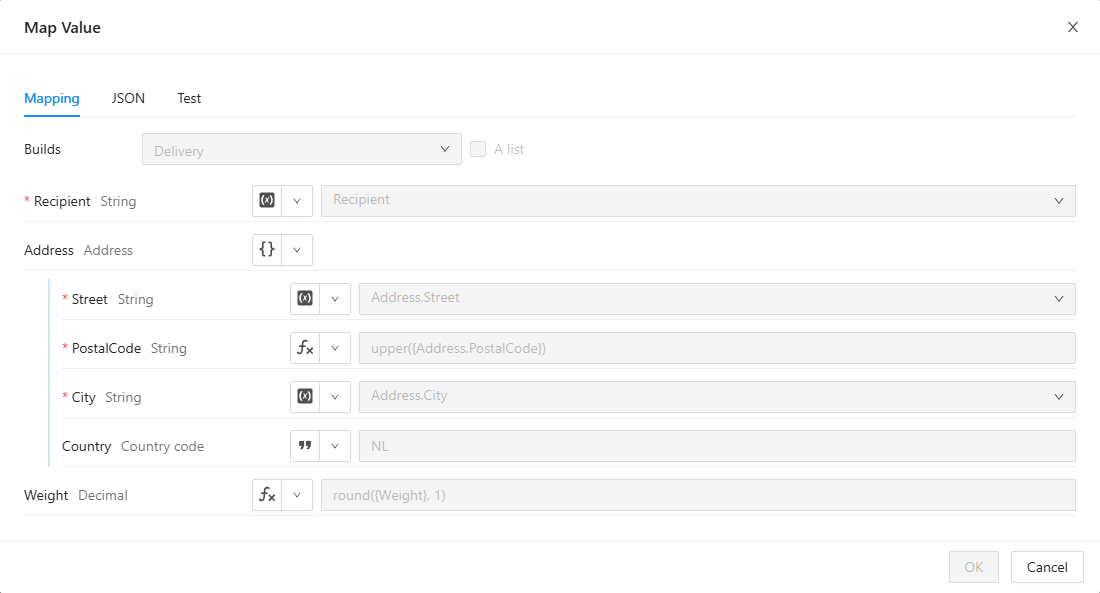Click the 'Weight' field label
This screenshot has height=593, width=1100.
46,495
